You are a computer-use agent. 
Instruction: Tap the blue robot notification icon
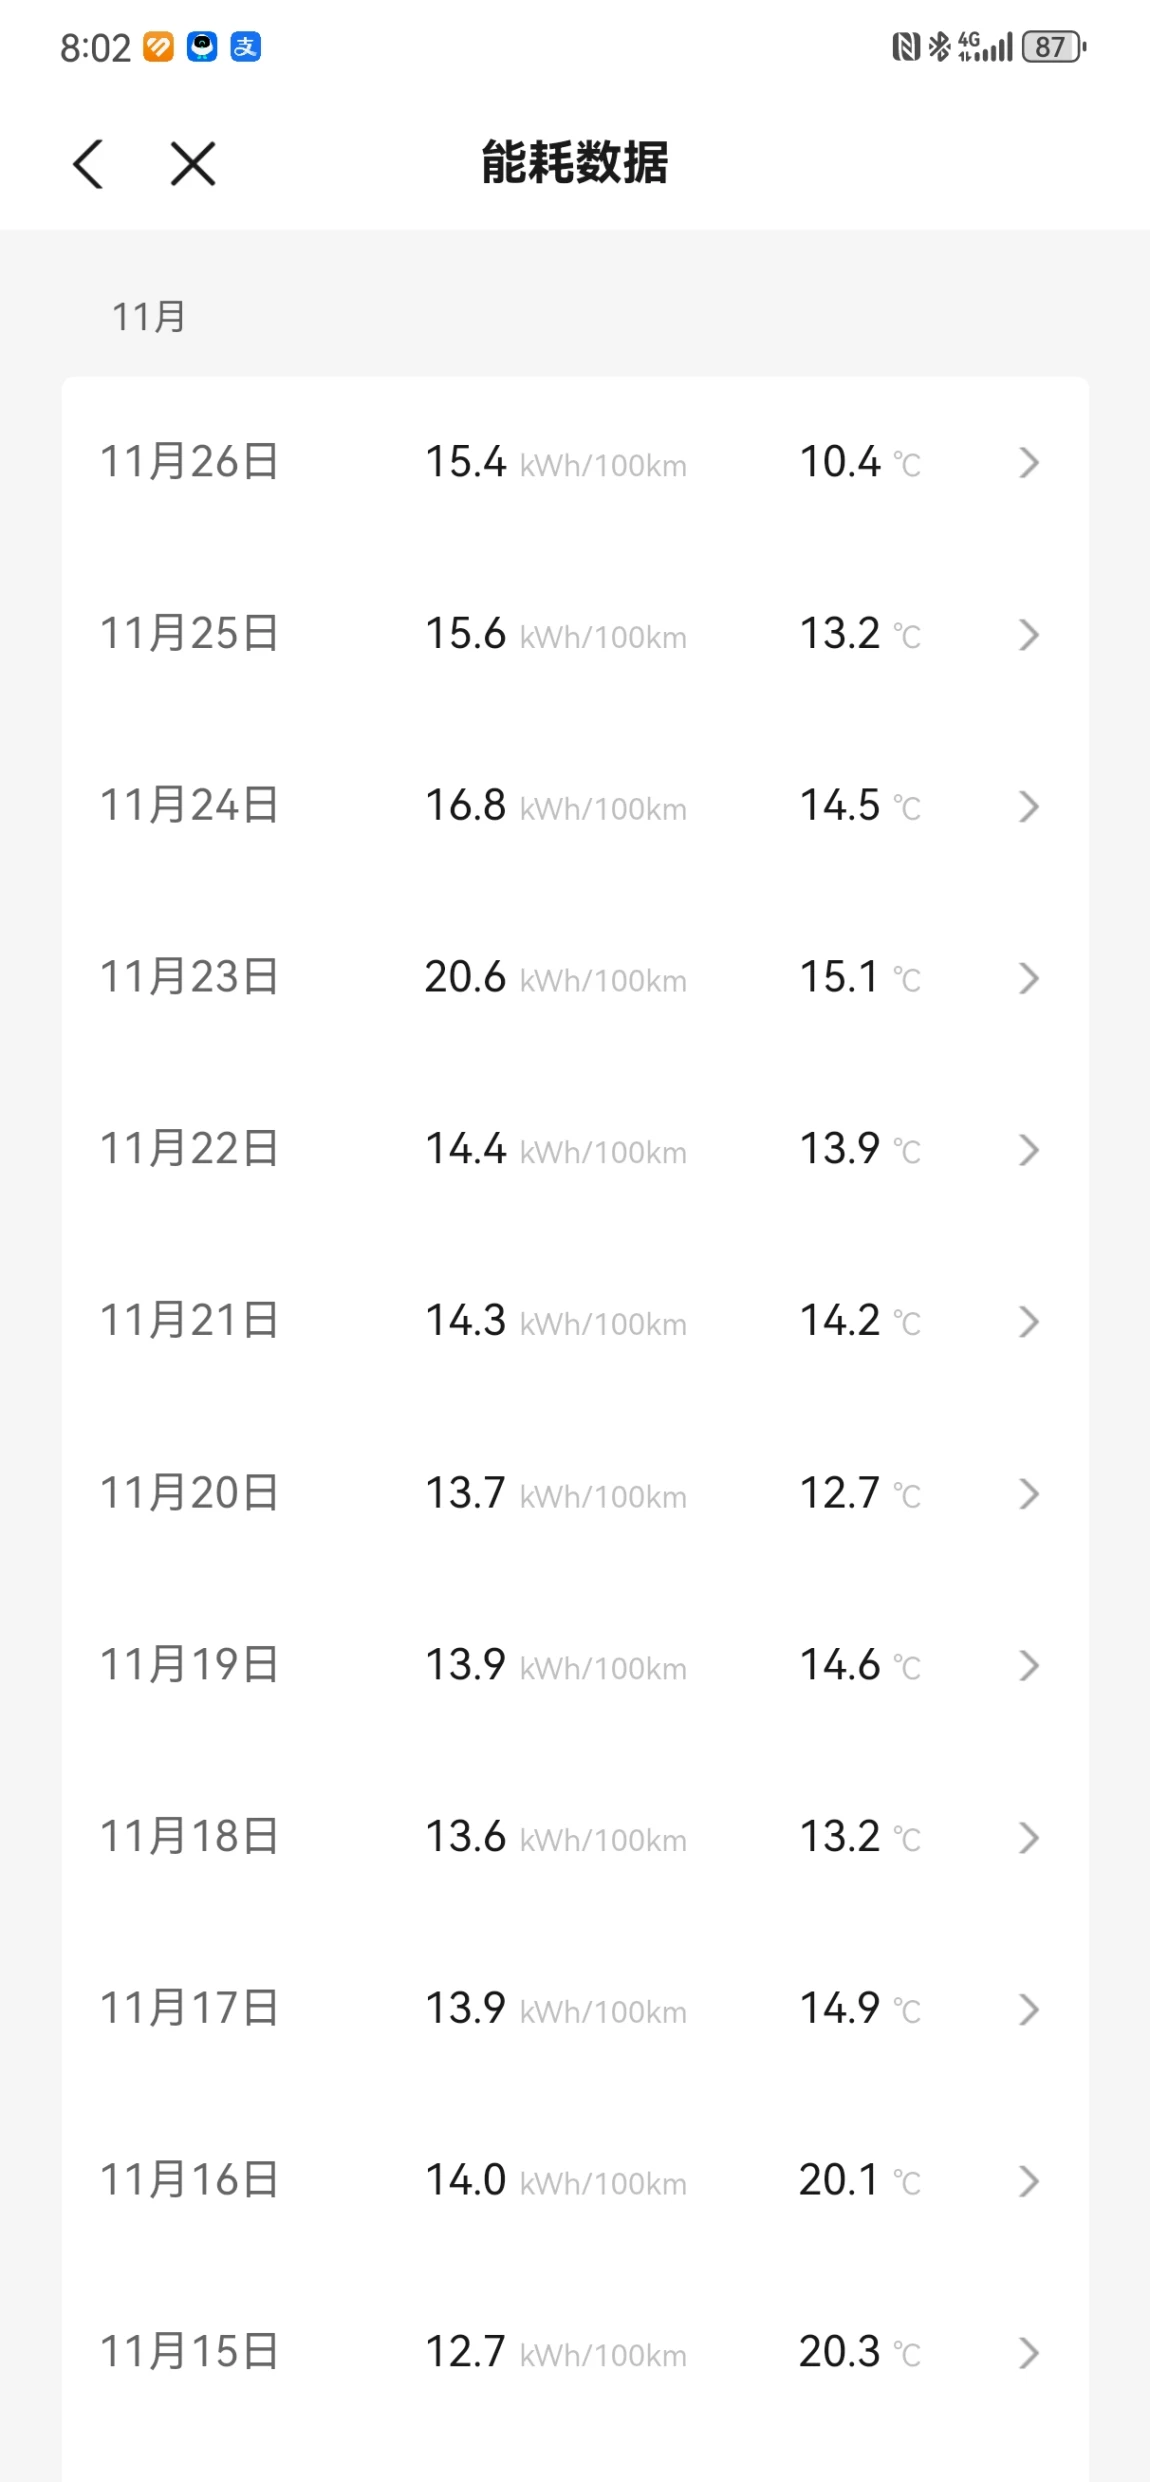[202, 46]
